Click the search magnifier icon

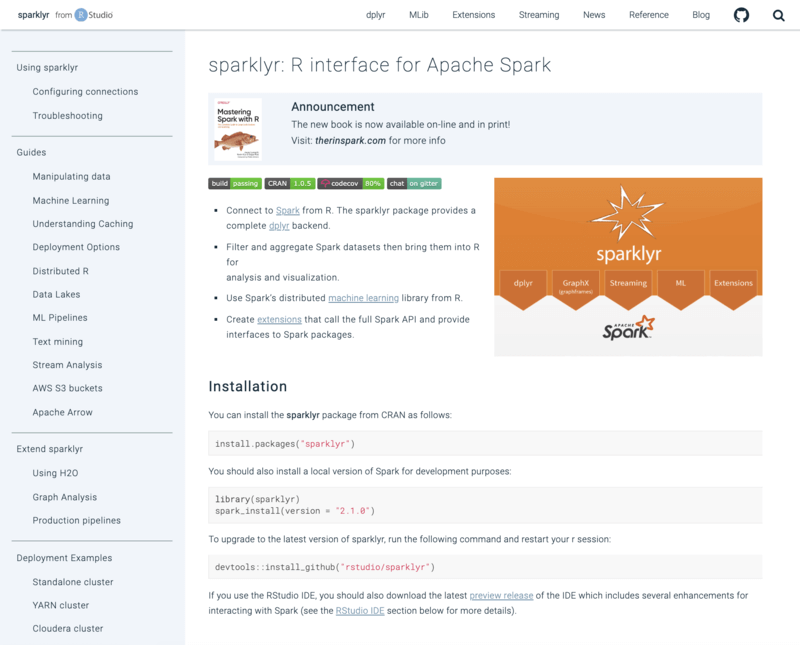click(779, 15)
